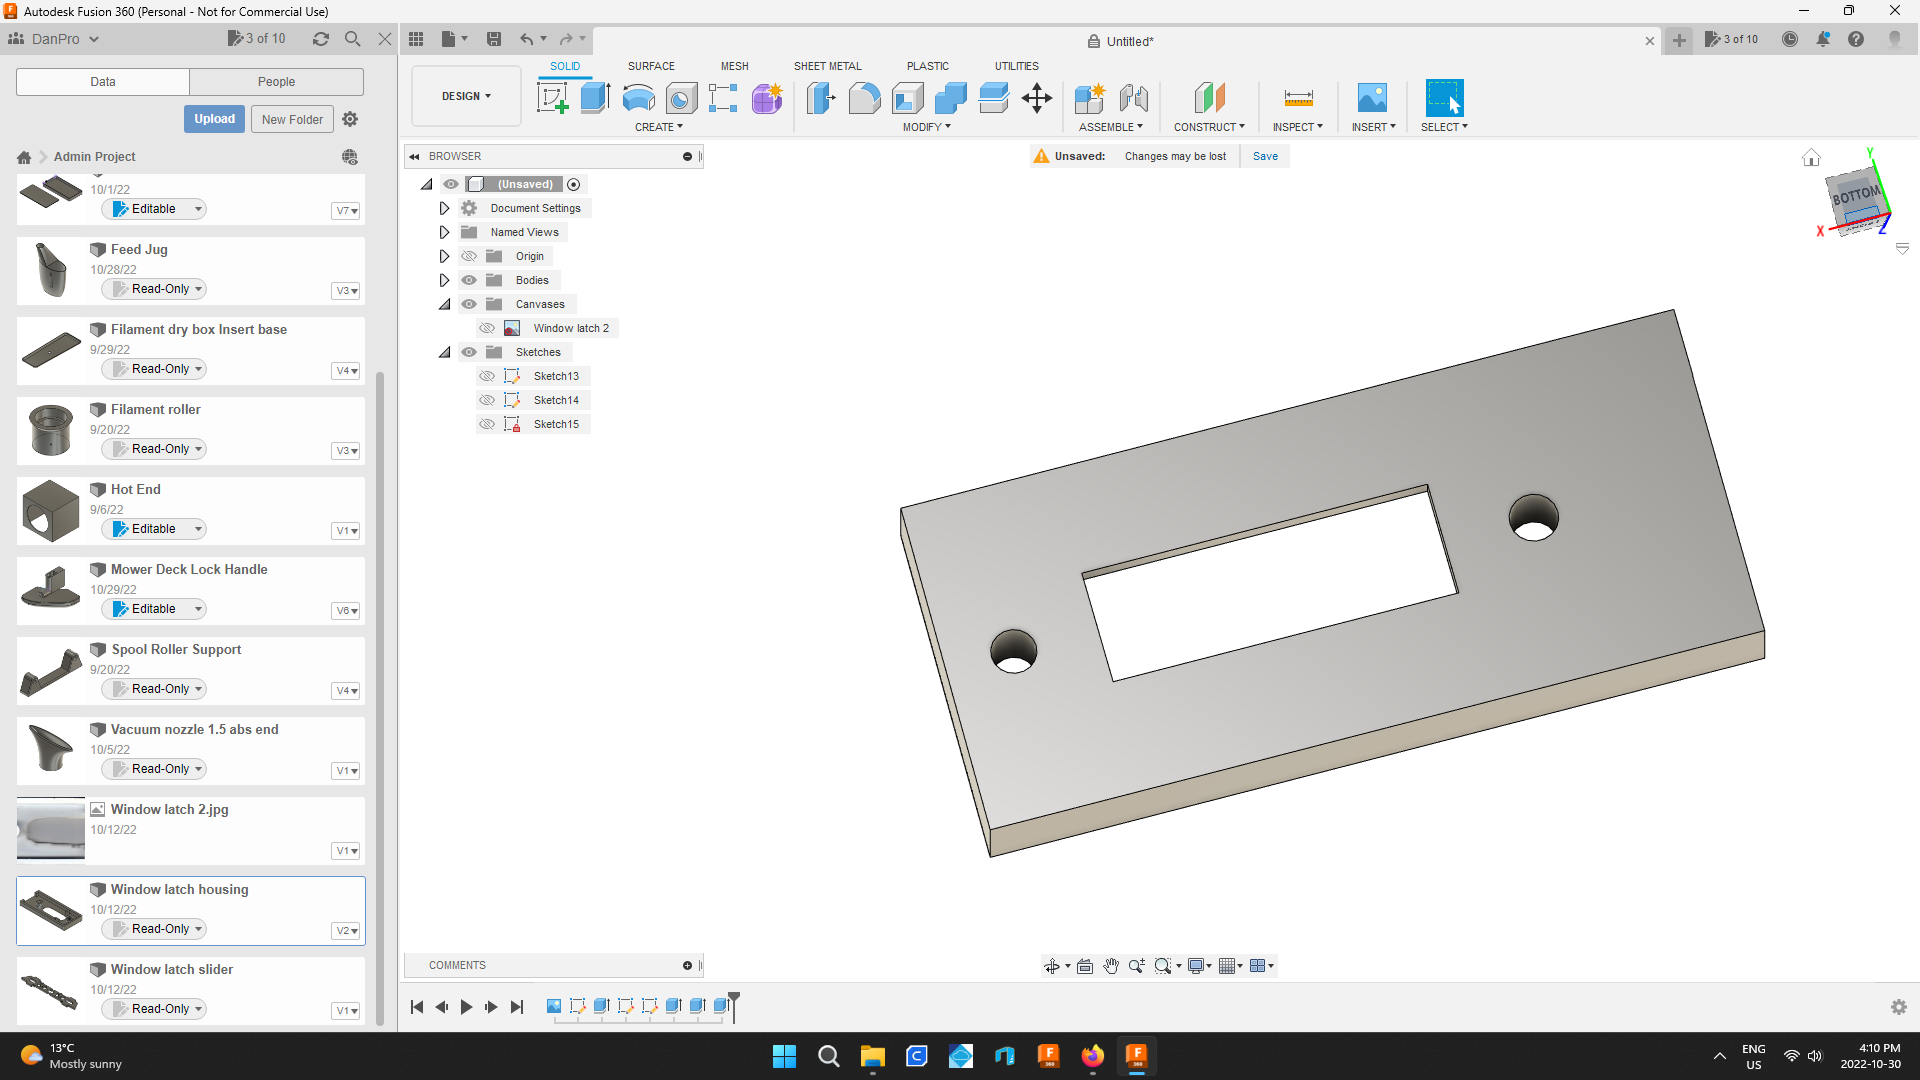The image size is (1920, 1080).
Task: Expand the Origin node in the browser
Action: coord(444,256)
